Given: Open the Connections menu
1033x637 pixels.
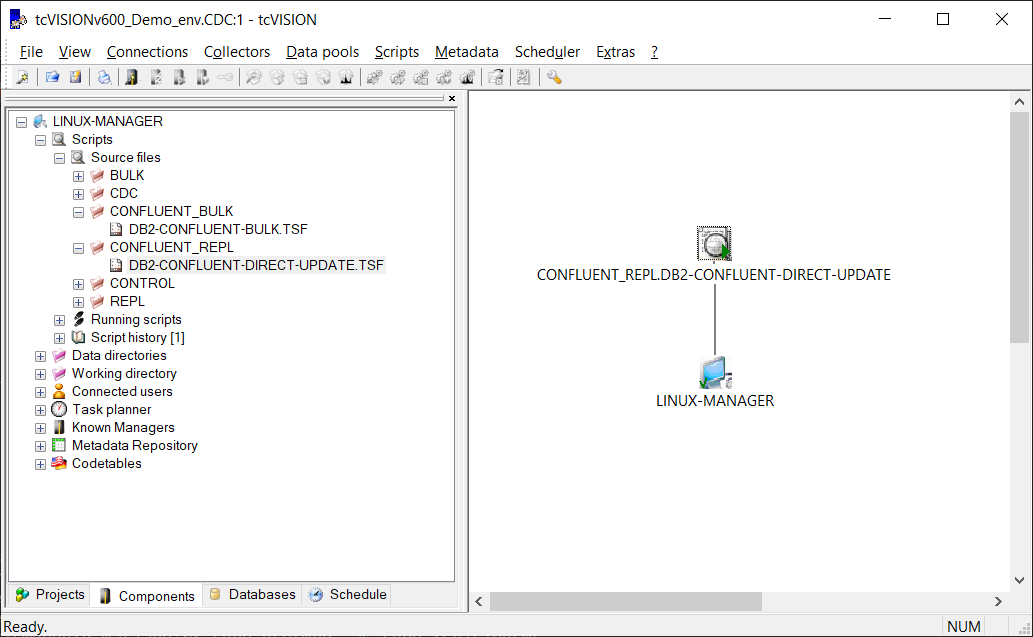Looking at the screenshot, I should click(147, 52).
